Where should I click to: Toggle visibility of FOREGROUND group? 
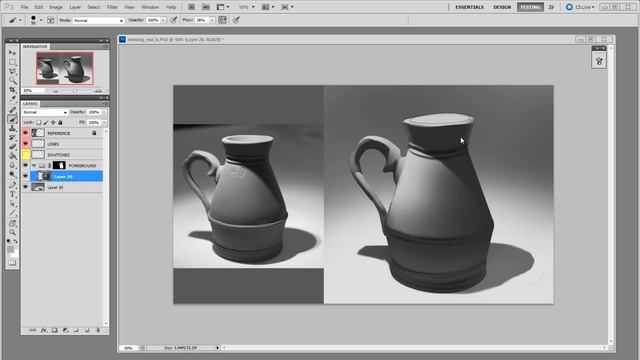(x=26, y=166)
